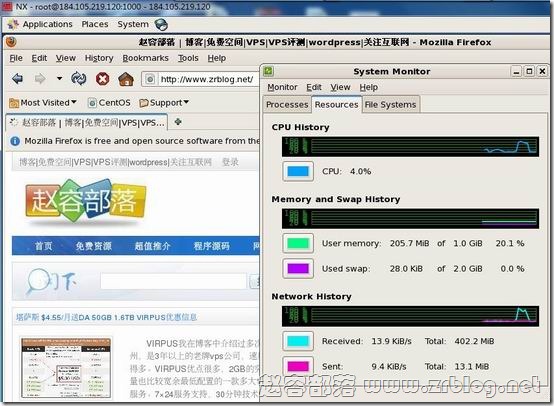
Task: Click the info icon in notification bar
Action: coord(15,141)
